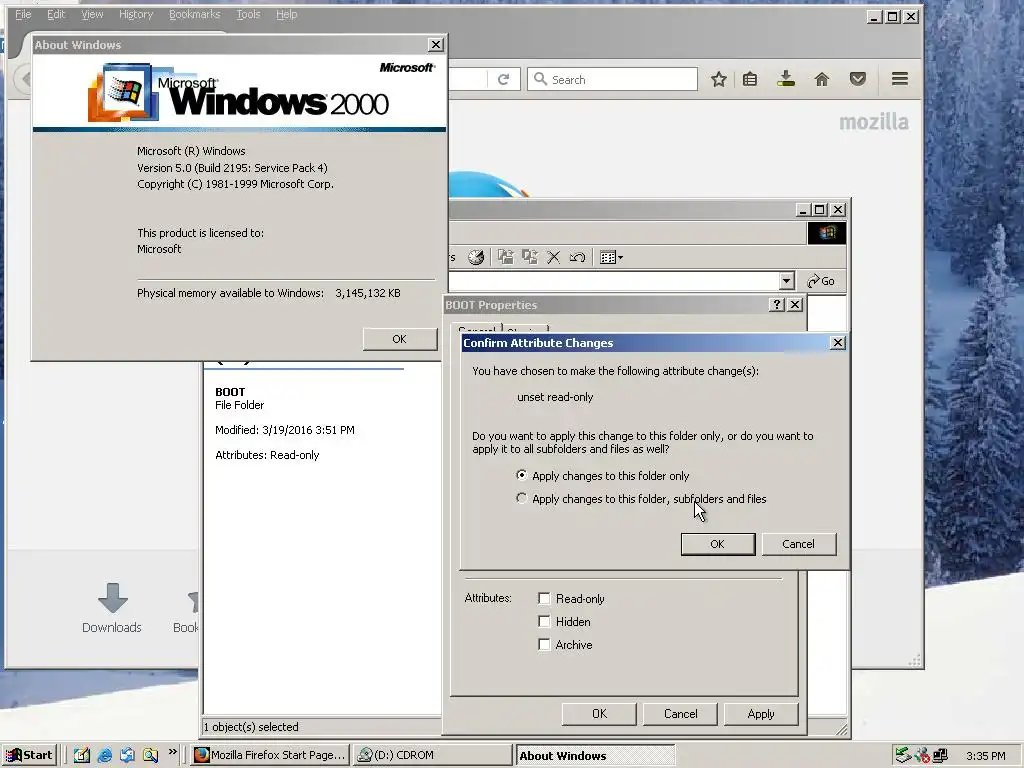This screenshot has width=1024, height=768.
Task: Open the Firefox Edit menu
Action: tap(56, 14)
